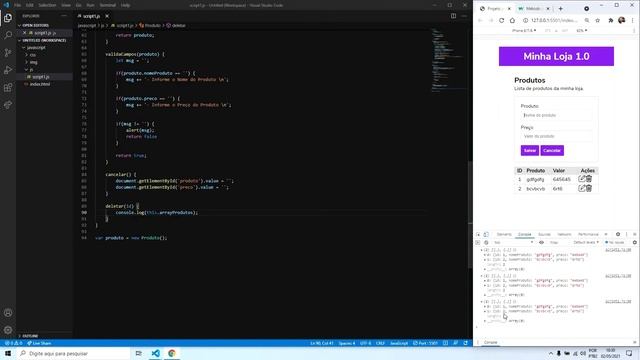This screenshot has height=360, width=640.
Task: Open the Terminal menu
Action: (x=108, y=5)
